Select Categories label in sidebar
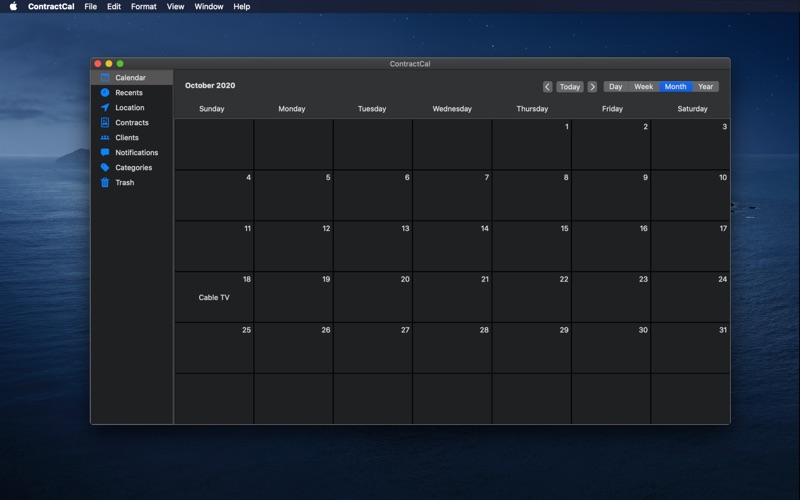The width and height of the screenshot is (800, 500). [133, 167]
